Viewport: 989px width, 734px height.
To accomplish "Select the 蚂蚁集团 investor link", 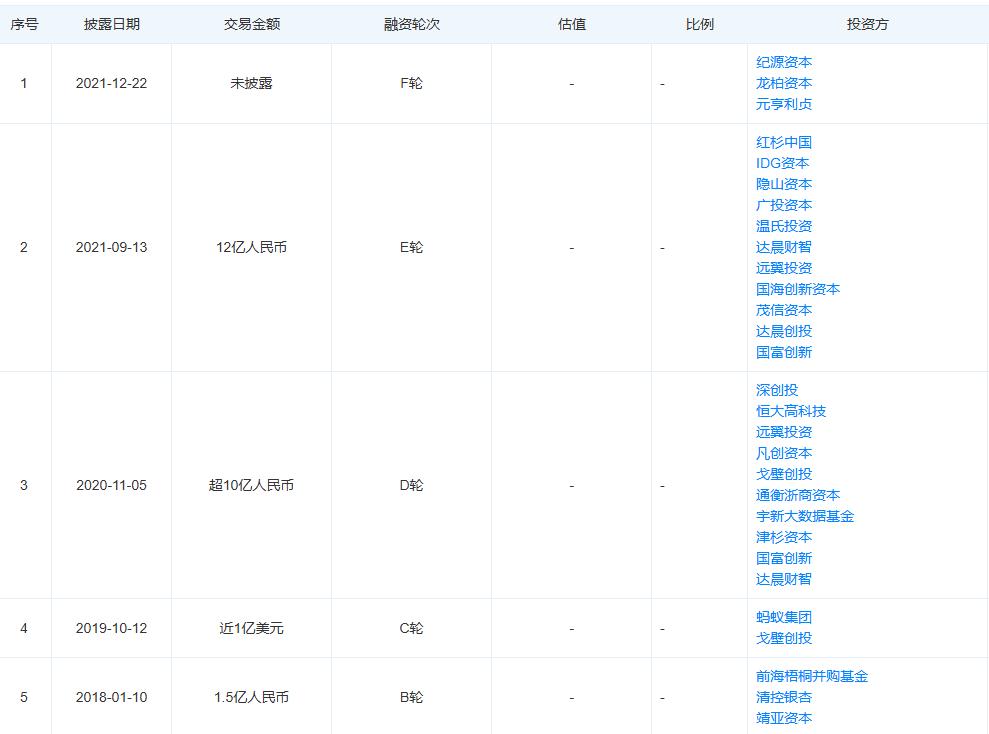I will coord(784,617).
